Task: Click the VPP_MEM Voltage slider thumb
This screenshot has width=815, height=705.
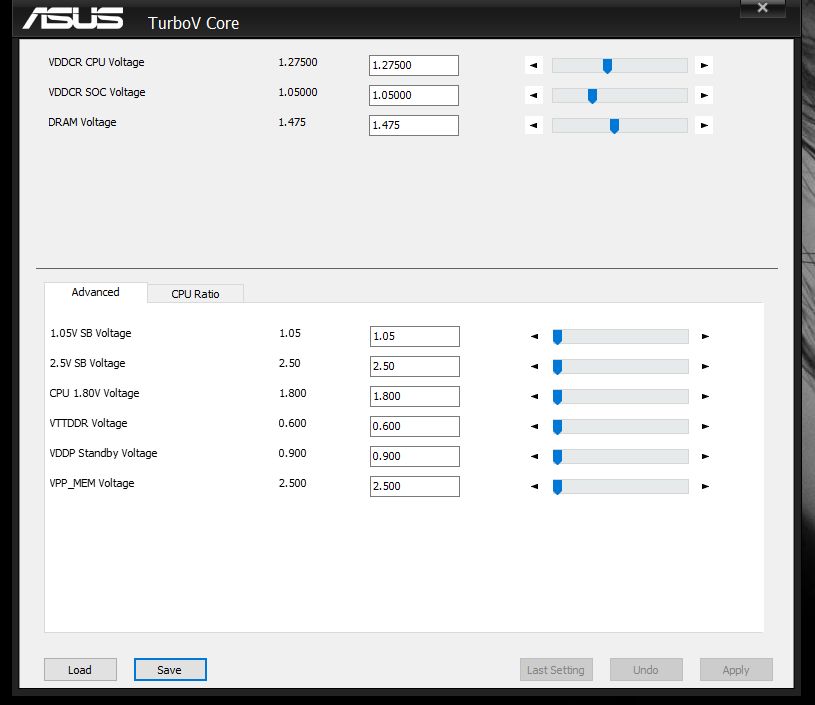Action: click(557, 487)
